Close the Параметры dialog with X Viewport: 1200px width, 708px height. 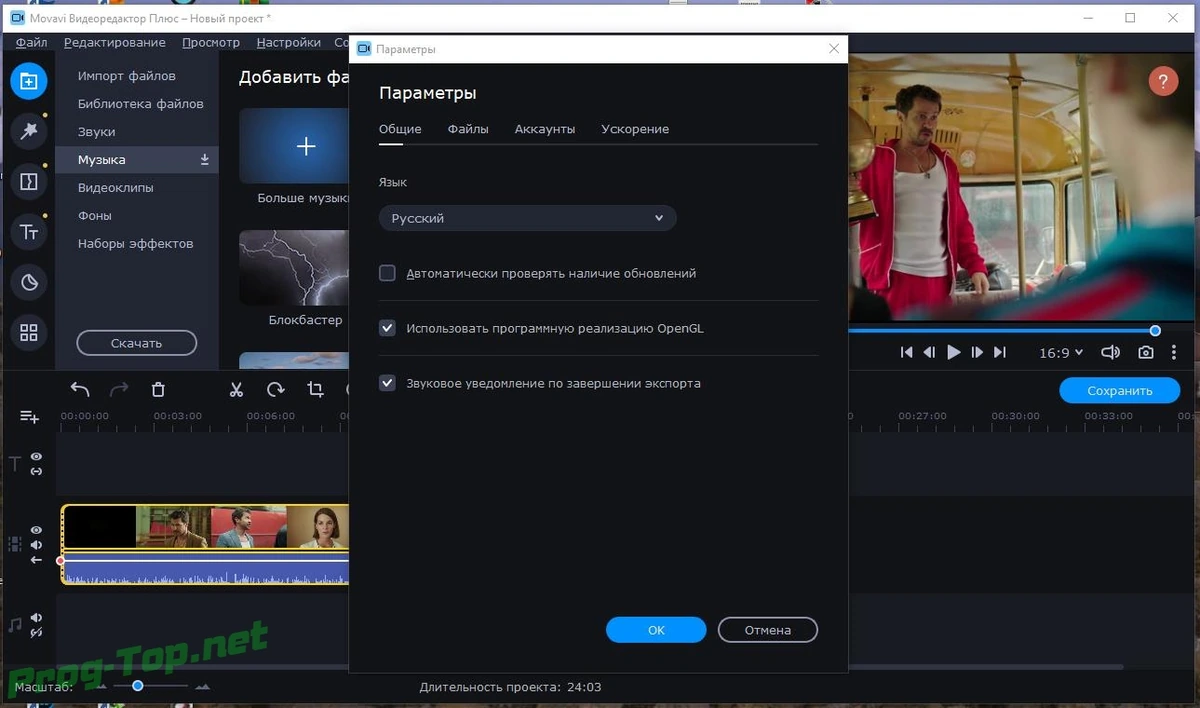tap(834, 49)
